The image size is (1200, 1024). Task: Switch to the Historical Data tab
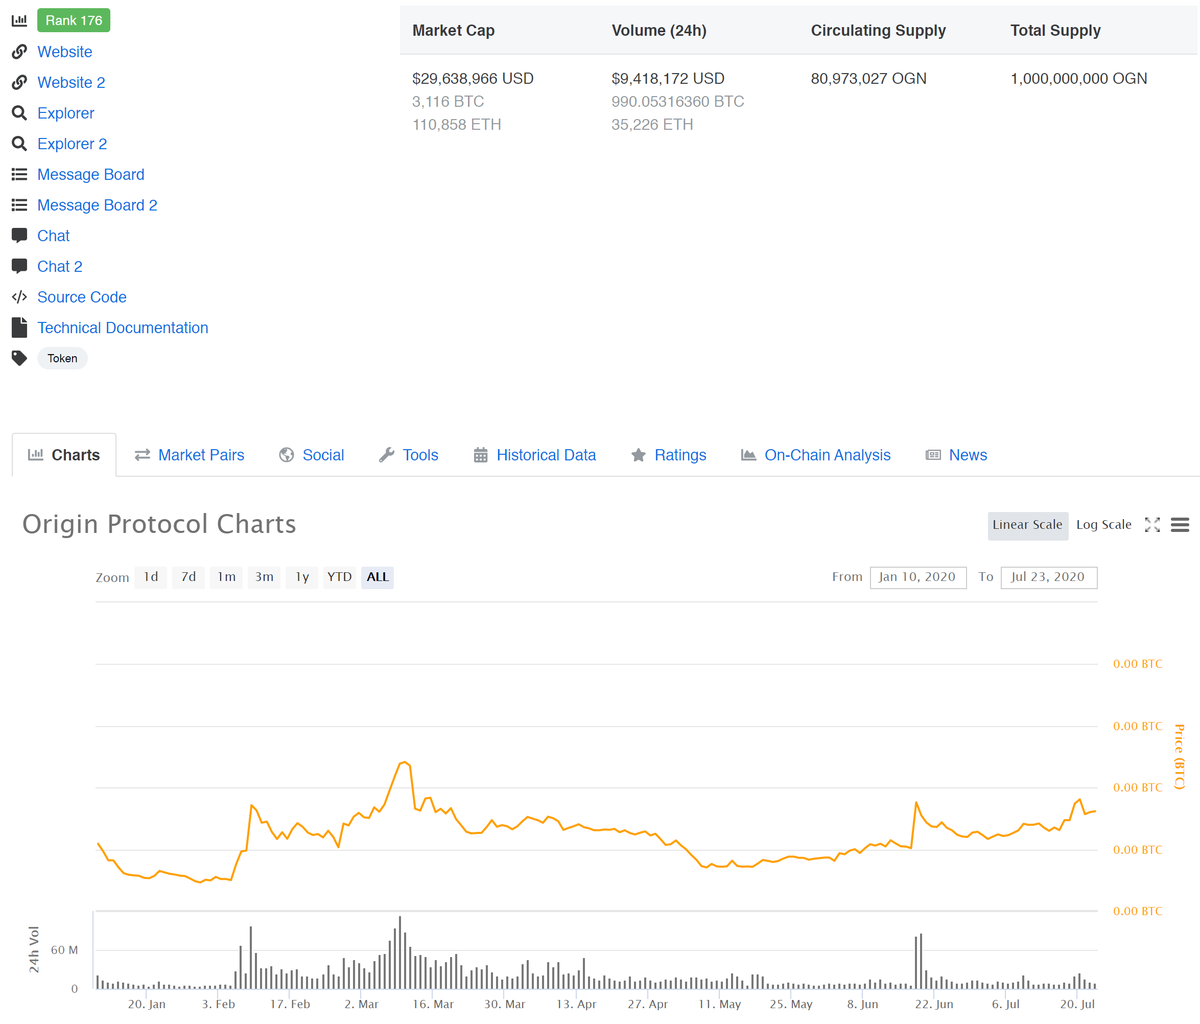click(x=534, y=455)
